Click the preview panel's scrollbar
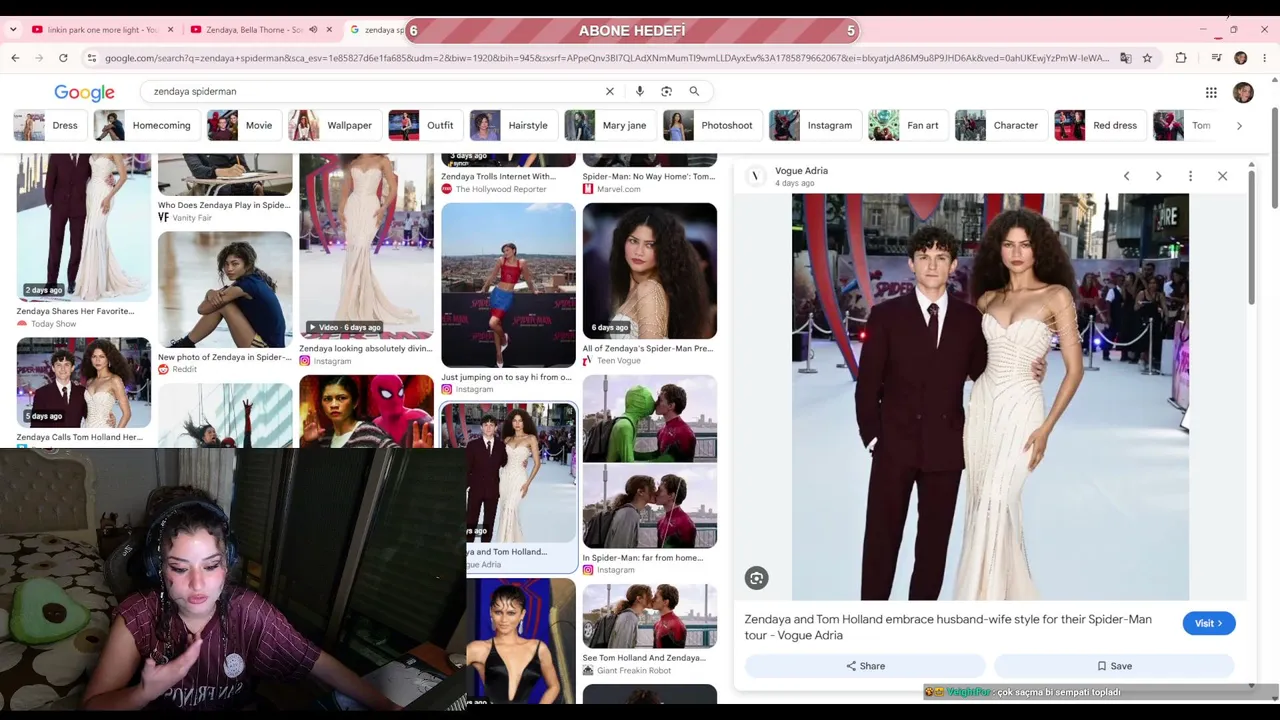Image resolution: width=1280 pixels, height=720 pixels. coord(1251,238)
